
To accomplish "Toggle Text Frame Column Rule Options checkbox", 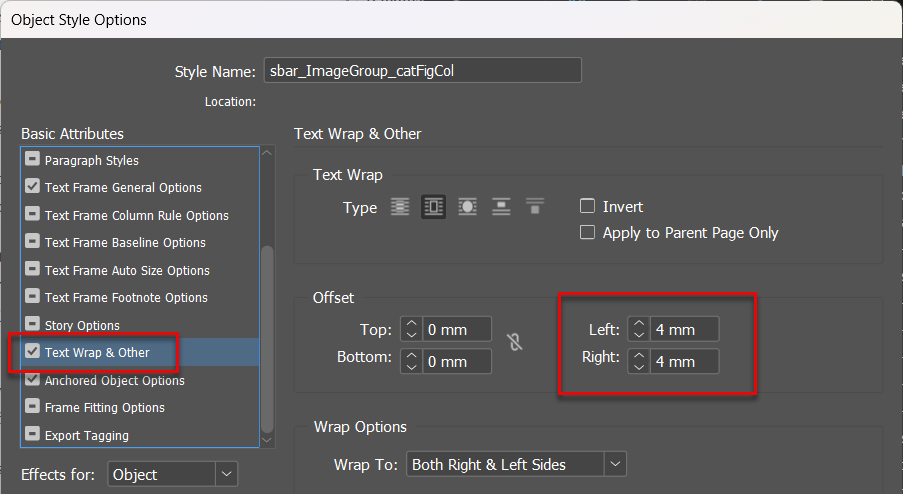I will 32,214.
